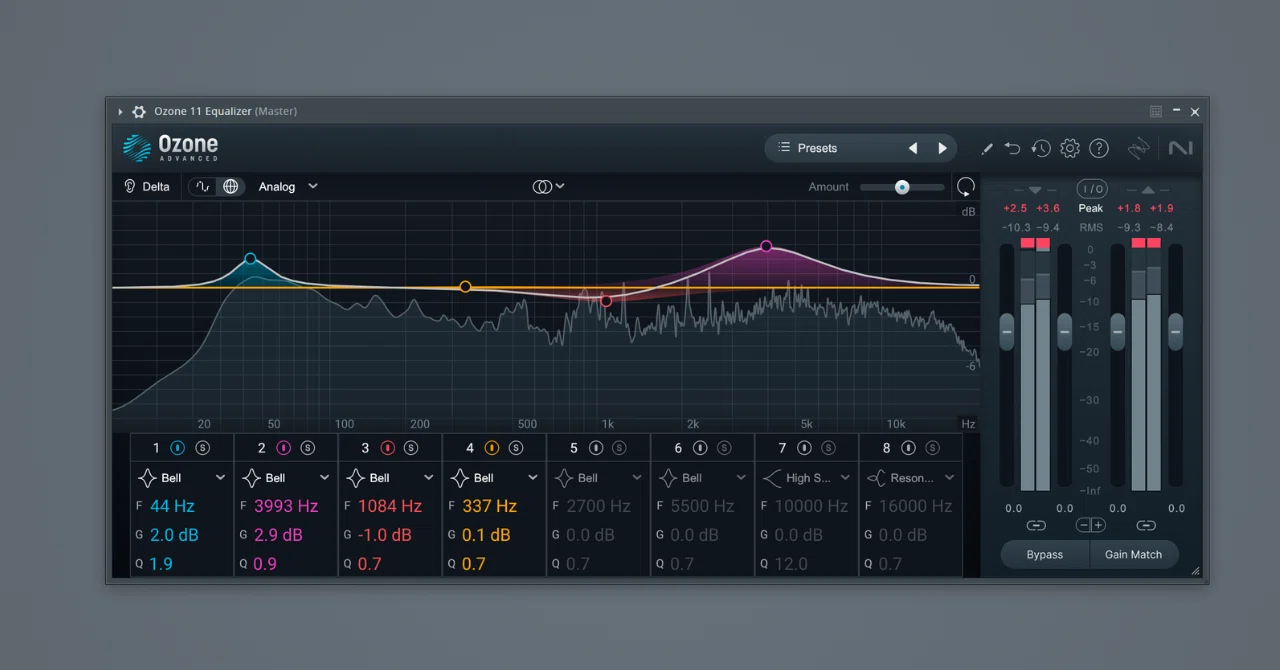Open band 3 Bell filter type dropdown
1280x670 pixels.
point(390,478)
